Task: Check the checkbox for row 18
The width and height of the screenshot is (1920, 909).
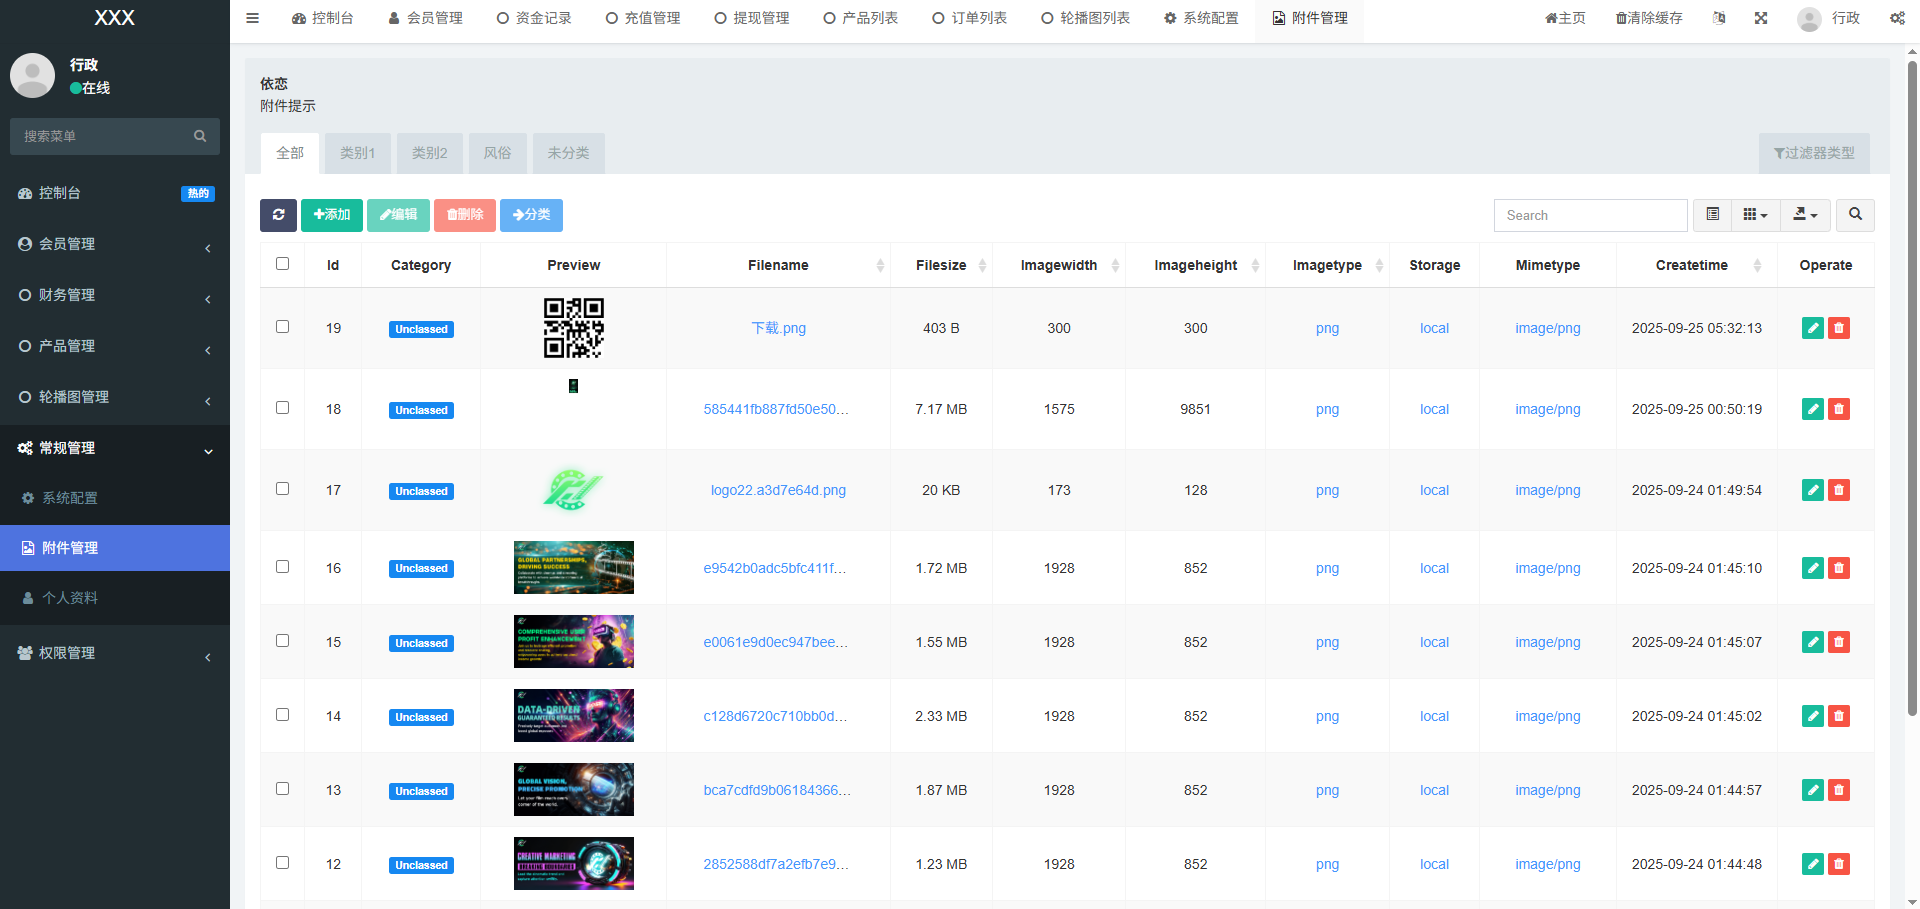Action: pyautogui.click(x=282, y=408)
